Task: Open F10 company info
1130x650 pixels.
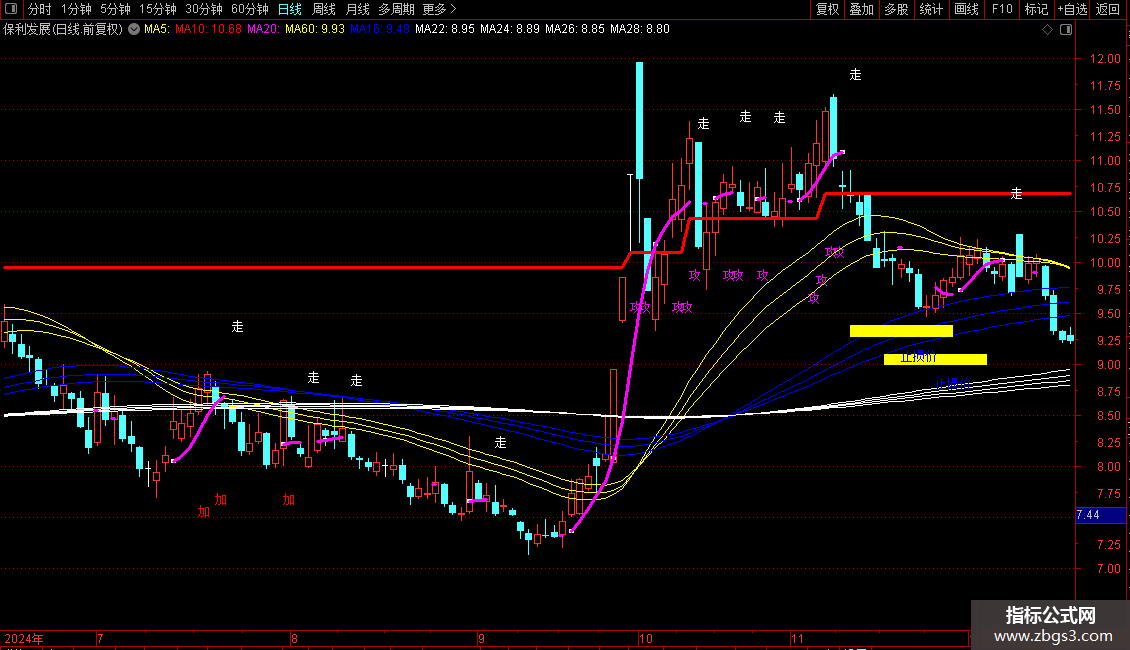Action: click(1002, 9)
